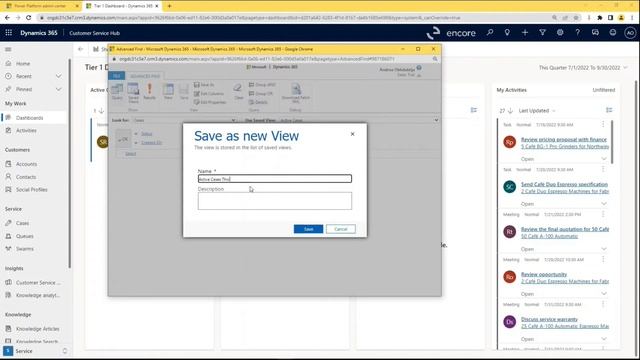640x360 pixels.
Task: Switch the Service area selector at bottom
Action: (35, 351)
